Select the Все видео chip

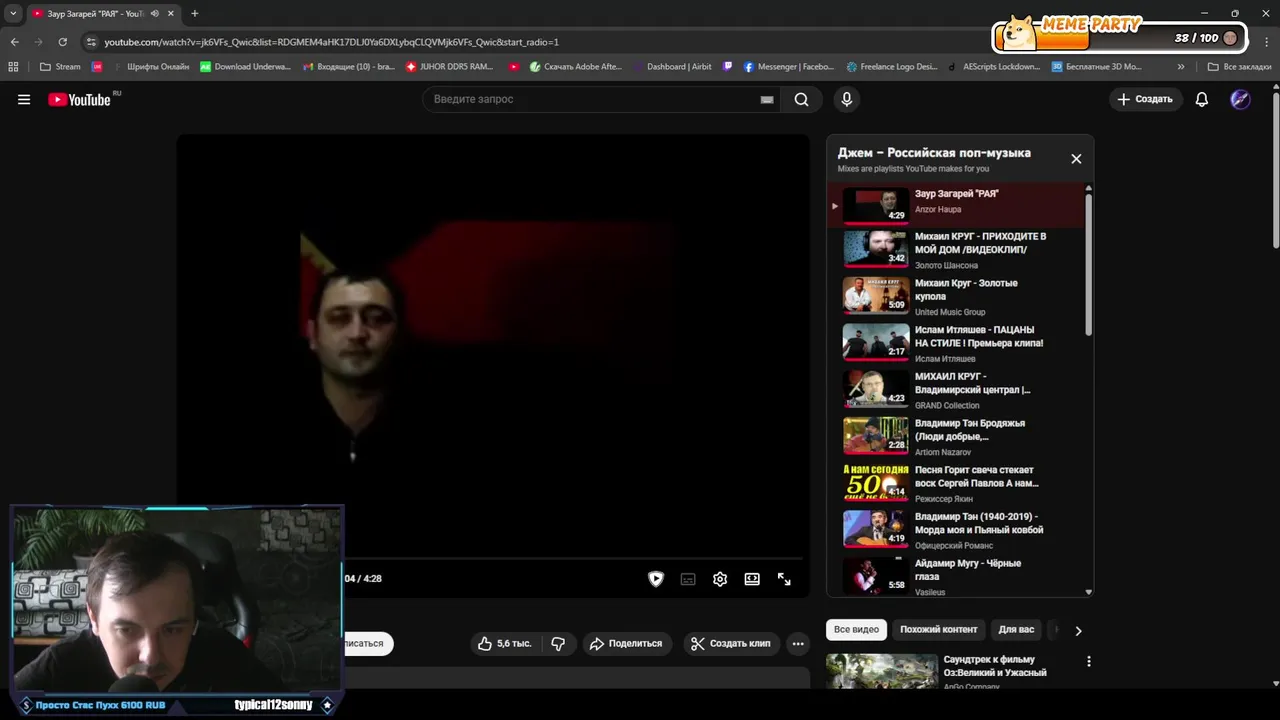[x=856, y=630]
